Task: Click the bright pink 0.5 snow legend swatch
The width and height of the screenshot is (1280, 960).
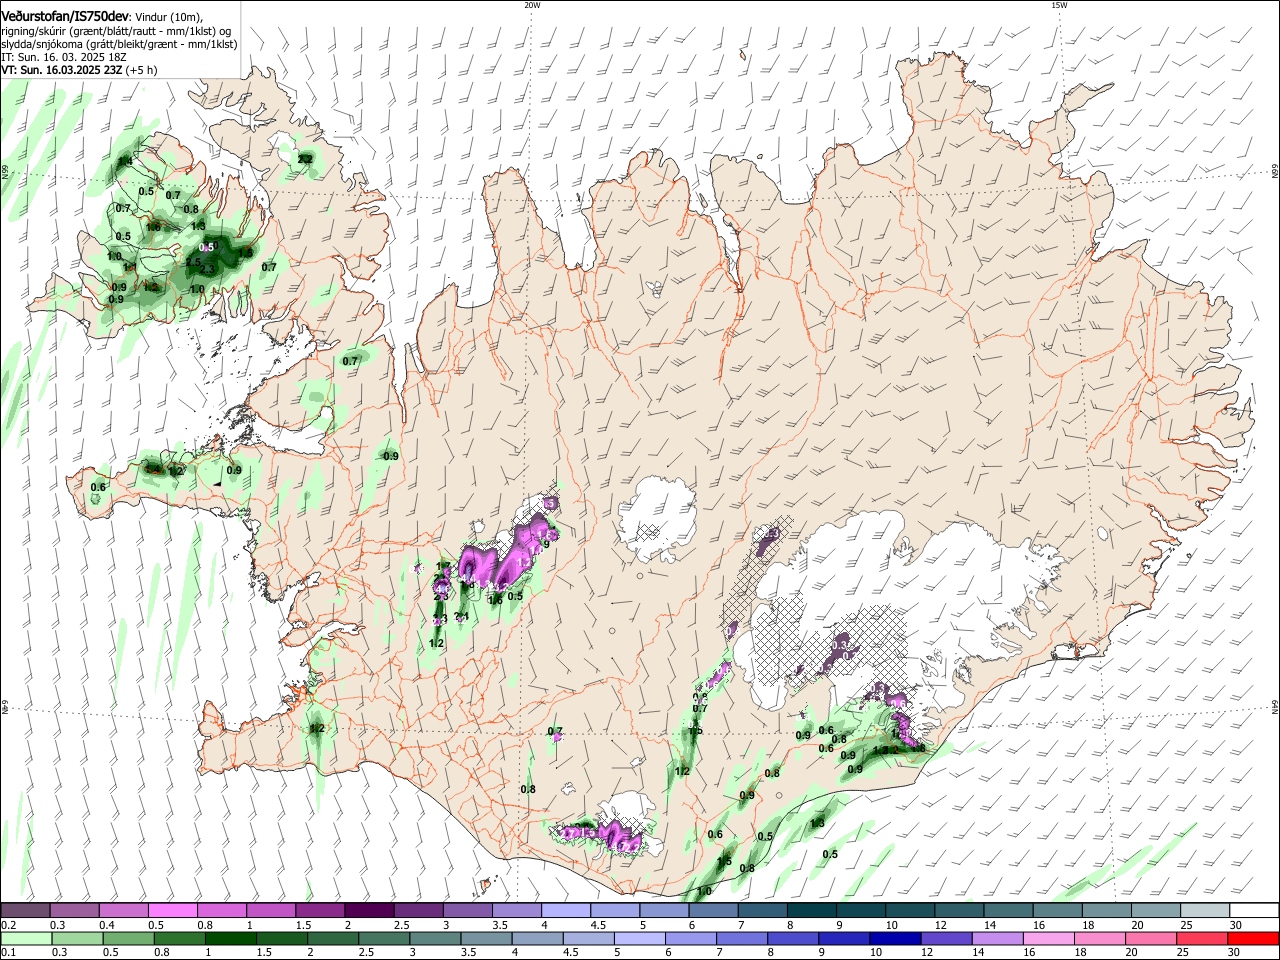Action: tap(172, 910)
